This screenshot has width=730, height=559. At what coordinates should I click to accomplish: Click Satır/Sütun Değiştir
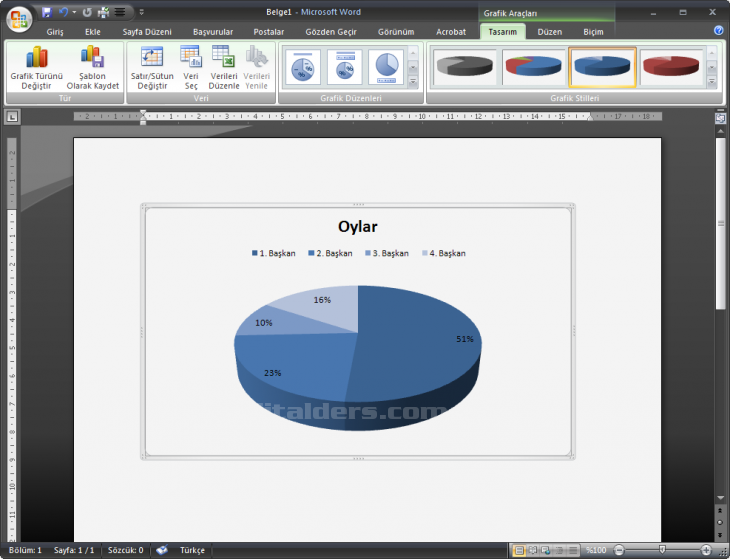coord(152,67)
